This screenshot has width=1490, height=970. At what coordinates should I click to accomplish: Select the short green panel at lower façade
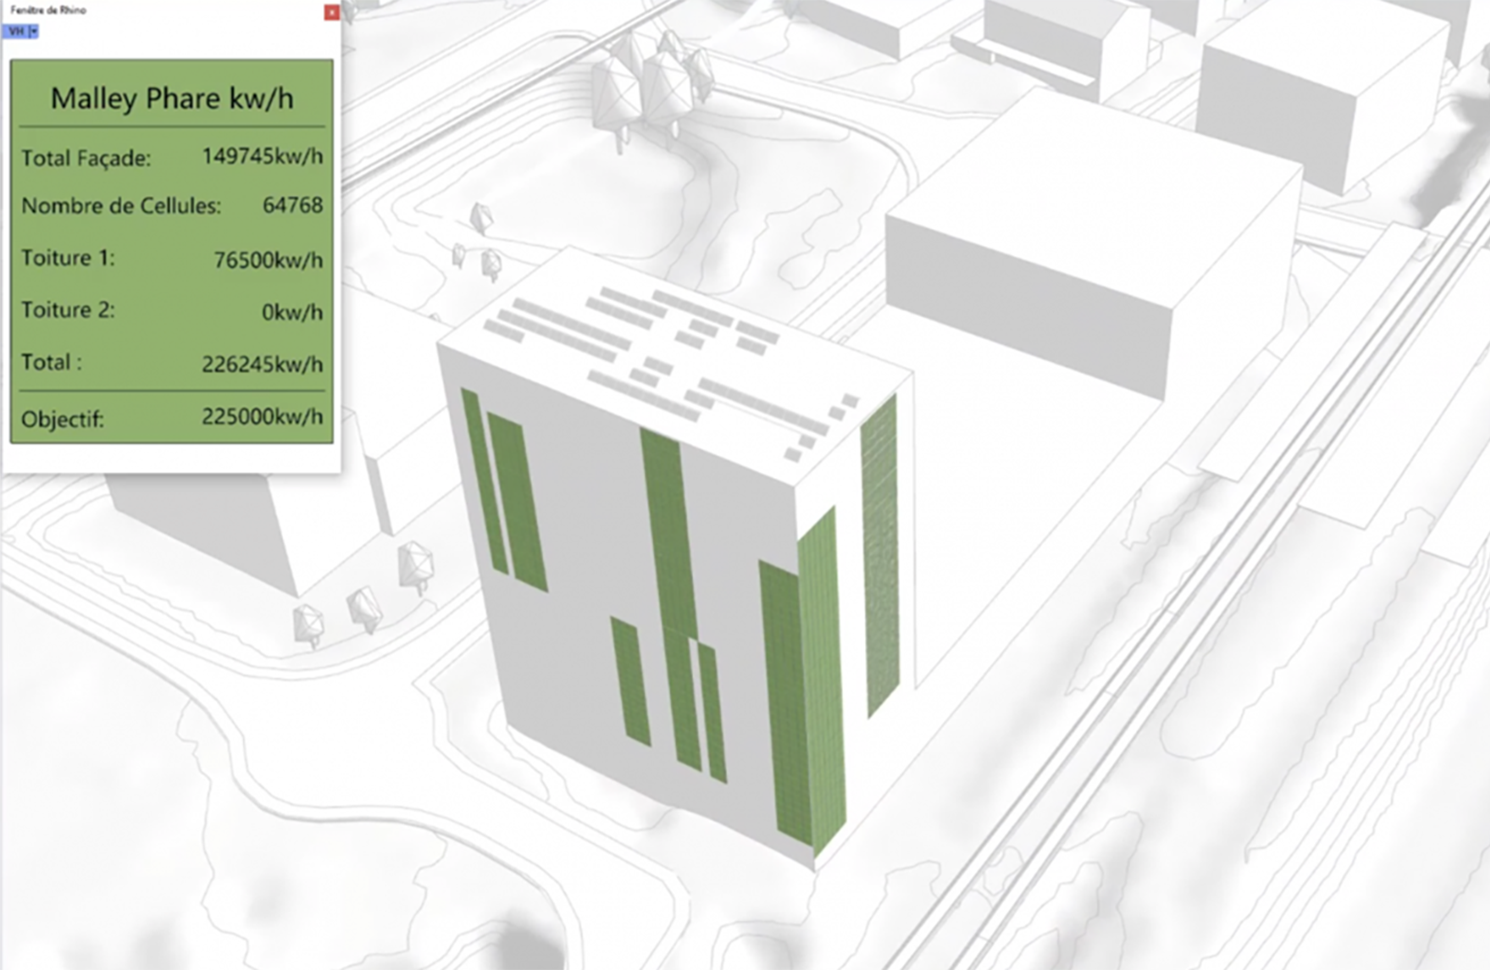630,680
